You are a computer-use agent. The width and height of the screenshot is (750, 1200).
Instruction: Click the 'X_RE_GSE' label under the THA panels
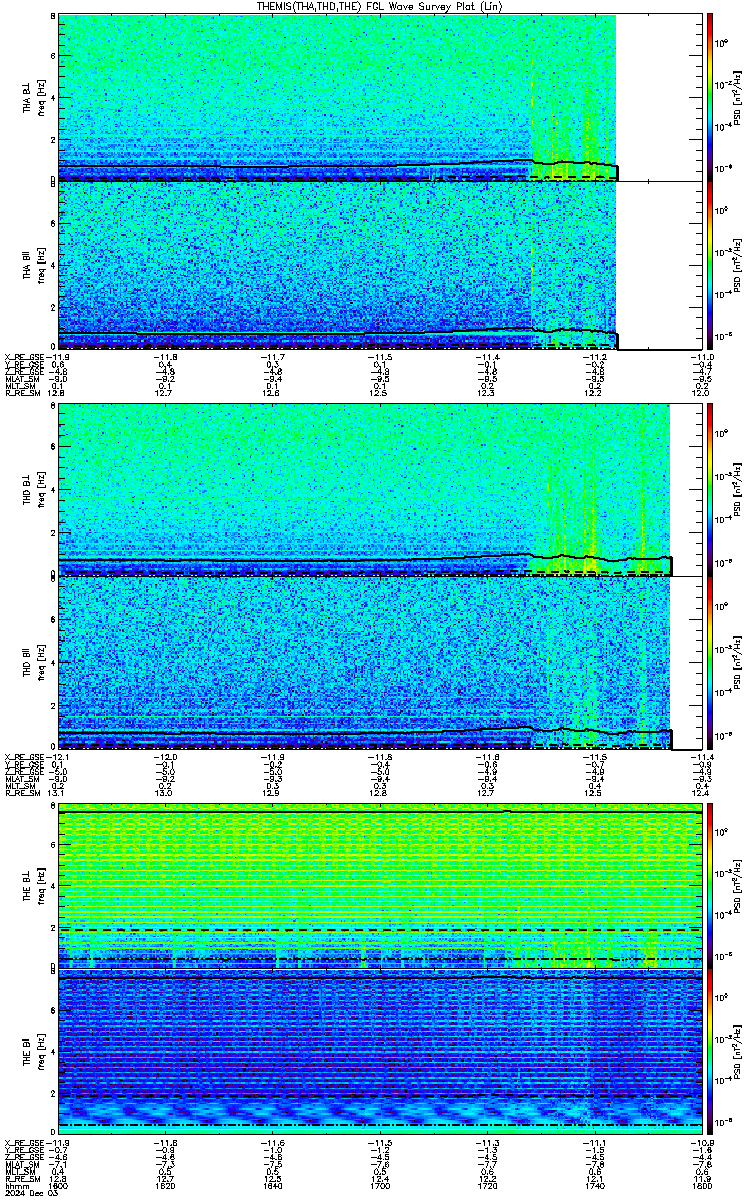click(x=25, y=357)
